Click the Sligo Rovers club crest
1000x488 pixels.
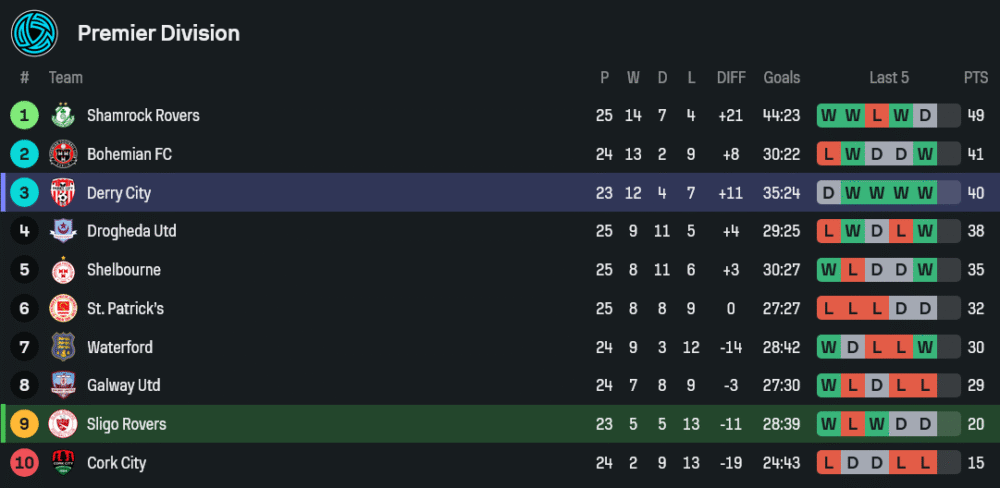point(63,424)
